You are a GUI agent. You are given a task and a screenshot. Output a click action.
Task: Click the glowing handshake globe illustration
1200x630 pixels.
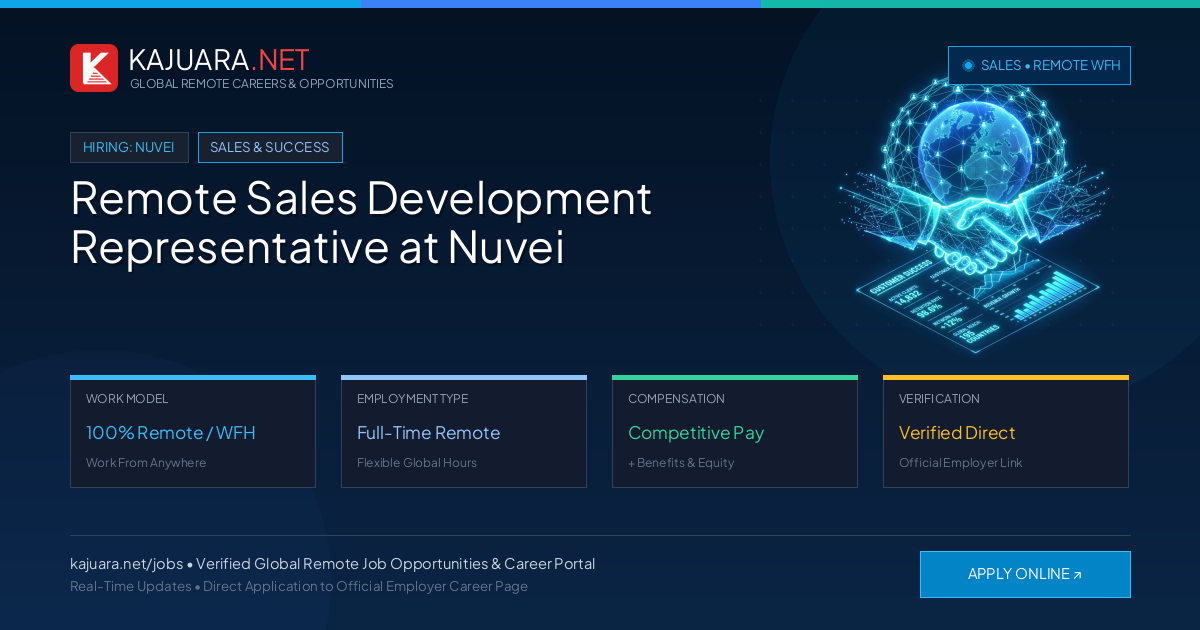click(x=975, y=215)
